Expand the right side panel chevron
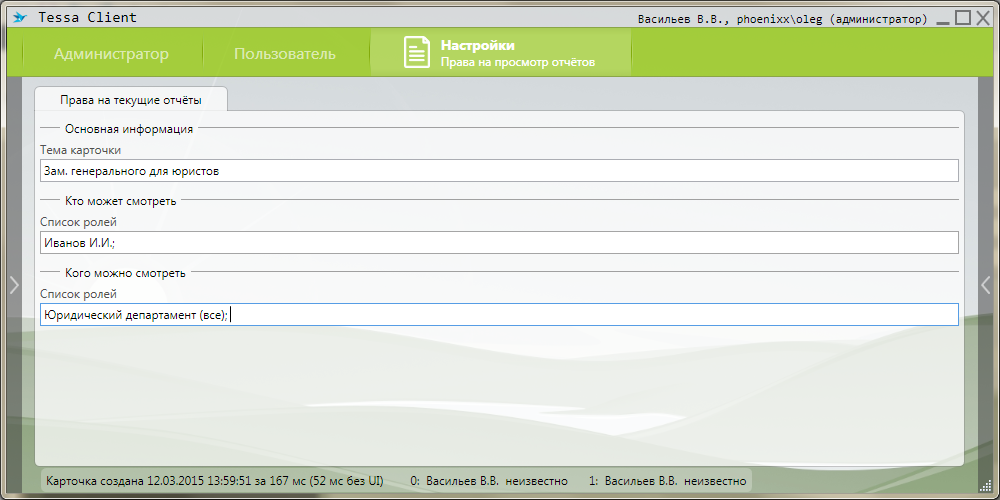Screen dimensions: 1000x500 (985, 285)
